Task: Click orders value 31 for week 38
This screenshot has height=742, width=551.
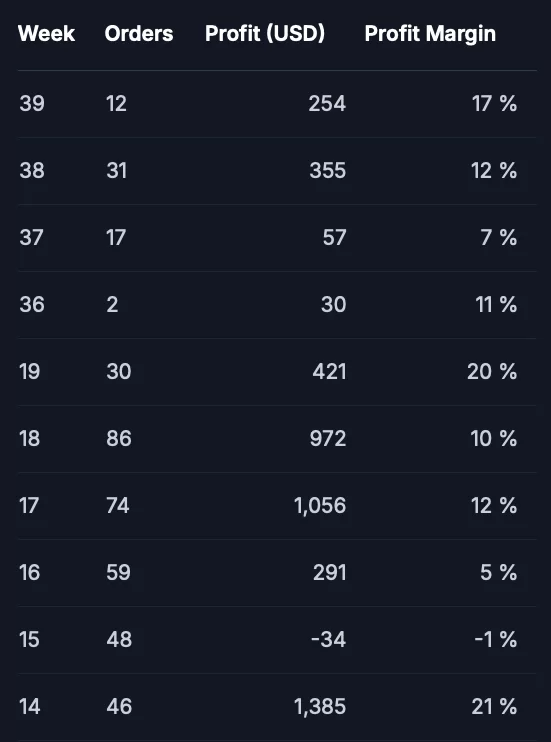Action: 116,171
